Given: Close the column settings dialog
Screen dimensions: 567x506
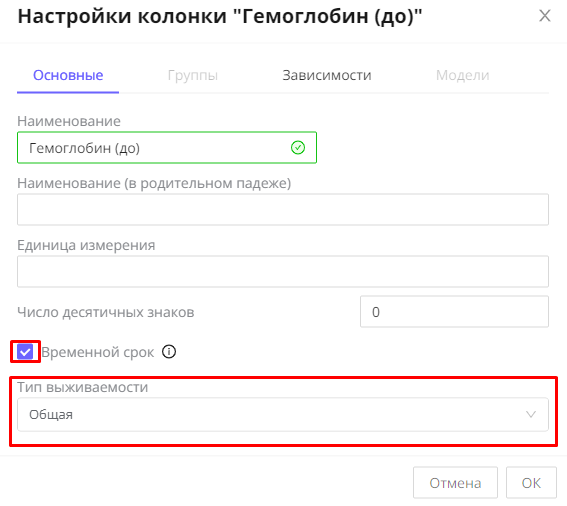Looking at the screenshot, I should pyautogui.click(x=545, y=16).
